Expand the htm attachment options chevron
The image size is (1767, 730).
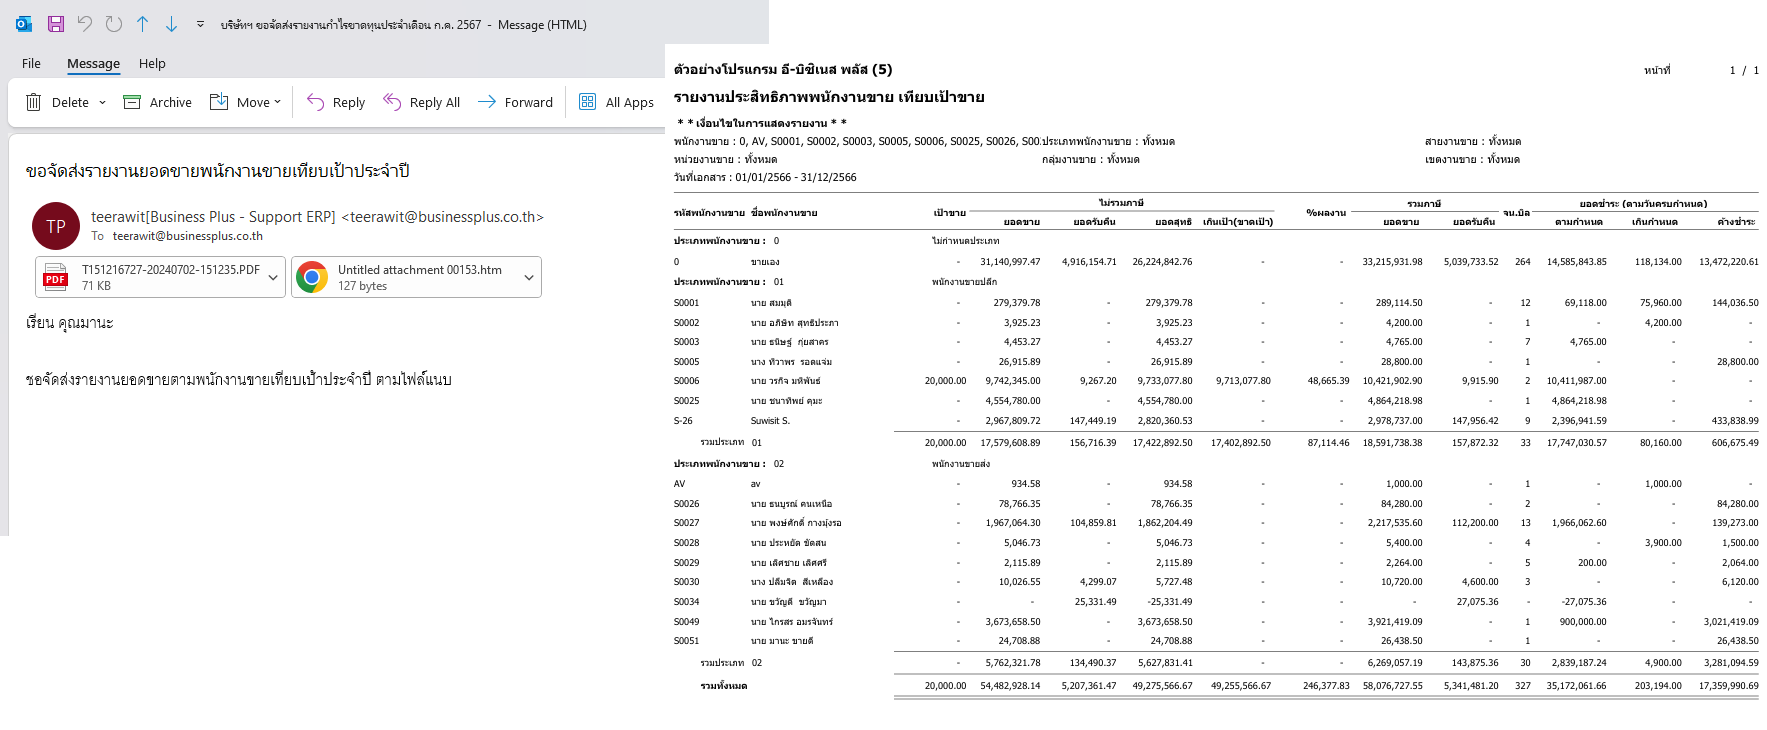click(x=529, y=278)
